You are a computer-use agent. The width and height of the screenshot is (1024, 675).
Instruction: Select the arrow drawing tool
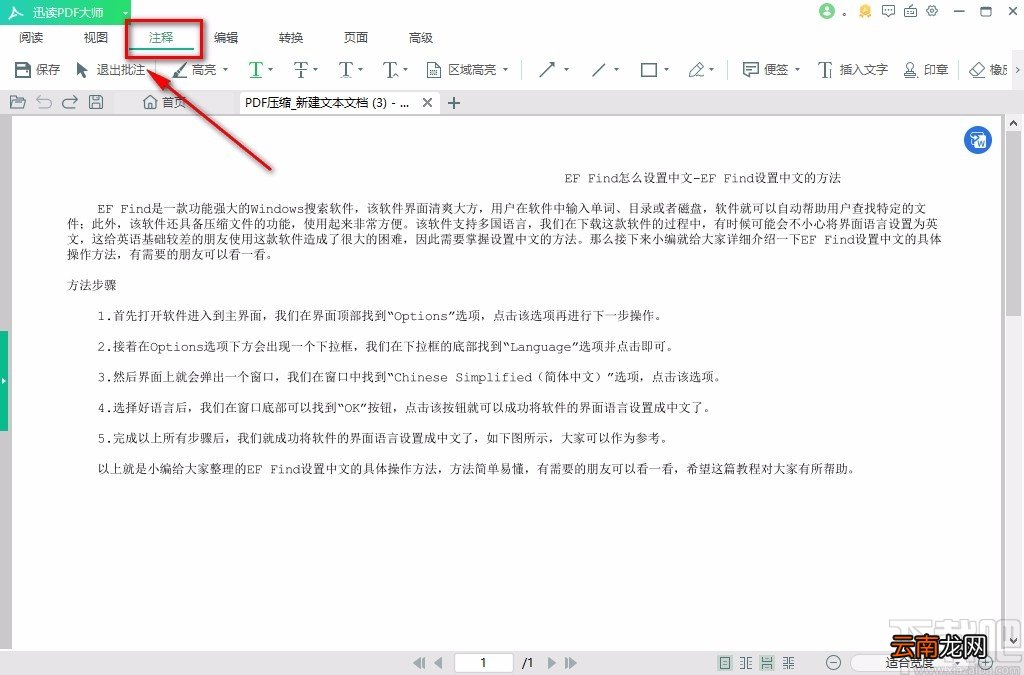547,69
